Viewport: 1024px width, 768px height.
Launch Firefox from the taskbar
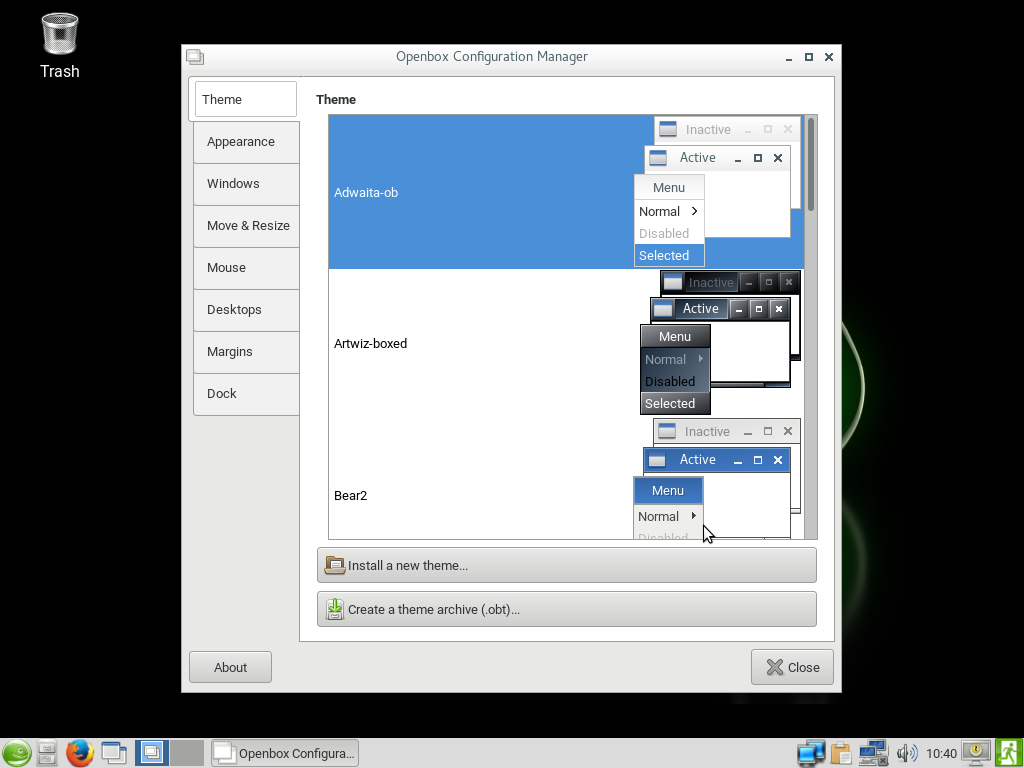(x=80, y=753)
